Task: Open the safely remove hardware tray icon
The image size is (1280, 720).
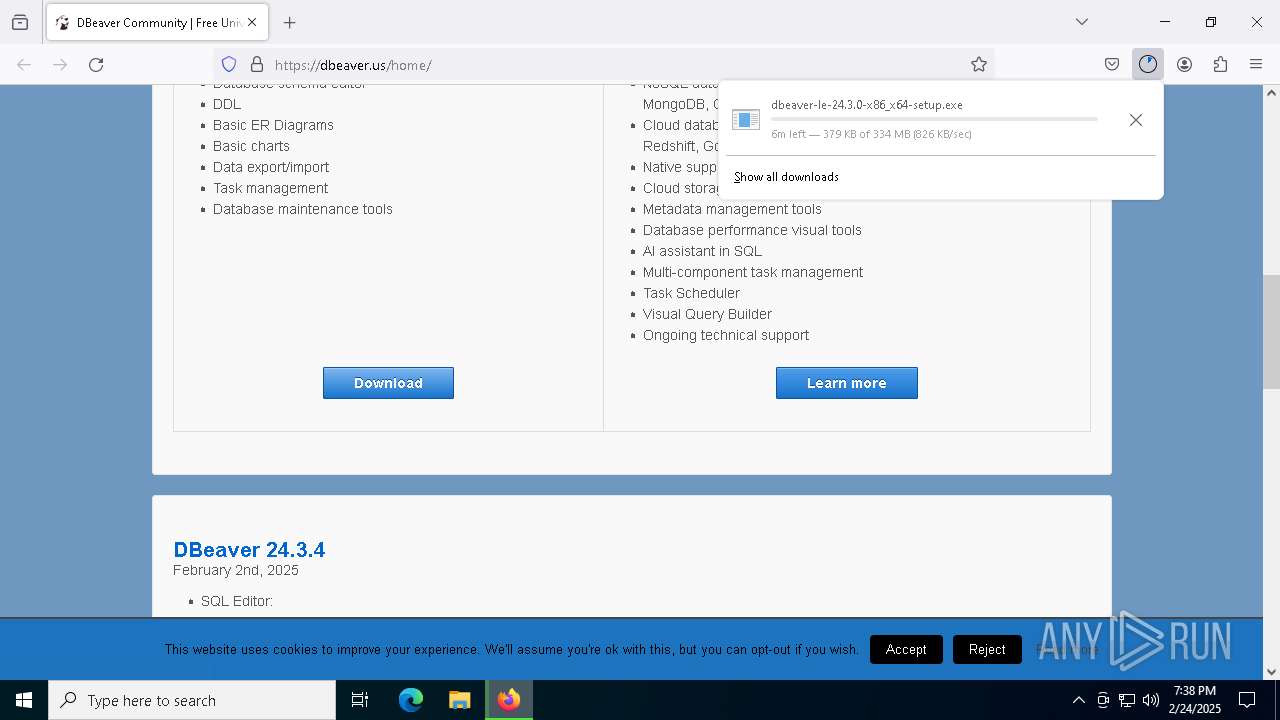Action: 1103,700
